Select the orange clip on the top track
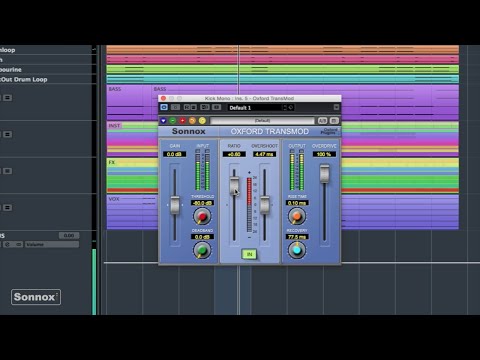Screen dimensions: 480x360 283,50
